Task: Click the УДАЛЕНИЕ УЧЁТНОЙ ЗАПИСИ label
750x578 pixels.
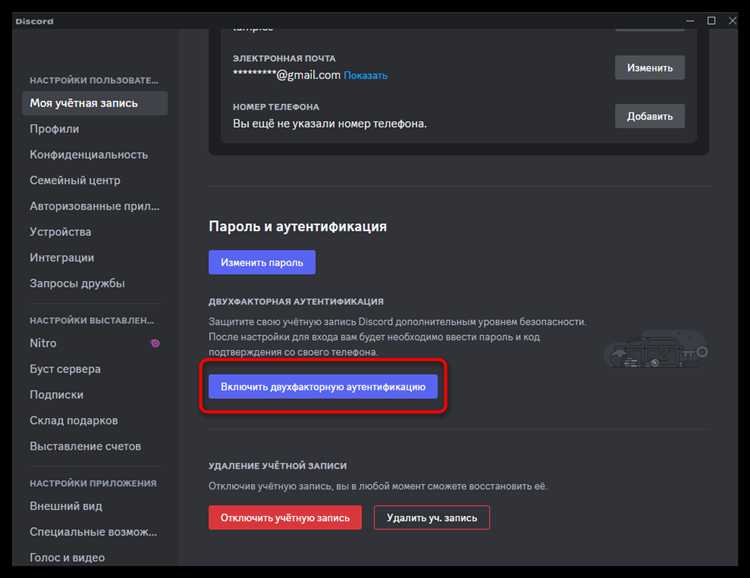Action: pyautogui.click(x=277, y=466)
